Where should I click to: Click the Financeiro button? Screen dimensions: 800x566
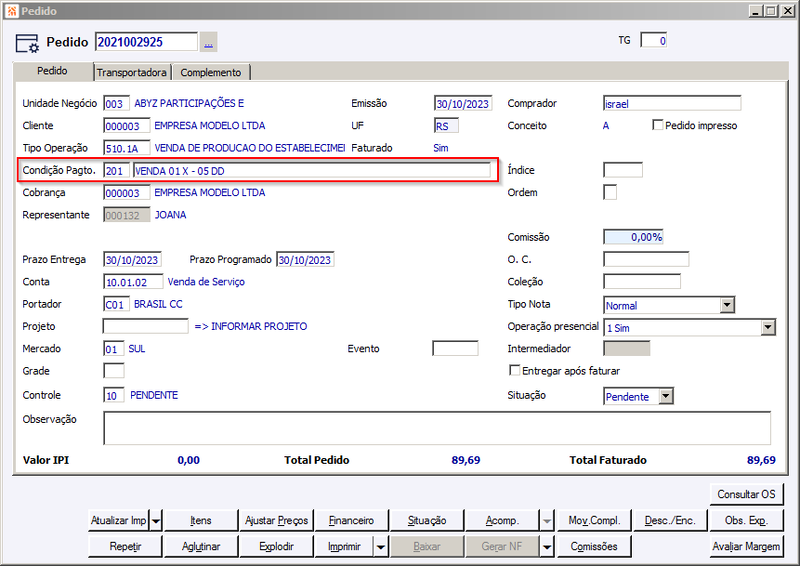coord(352,521)
